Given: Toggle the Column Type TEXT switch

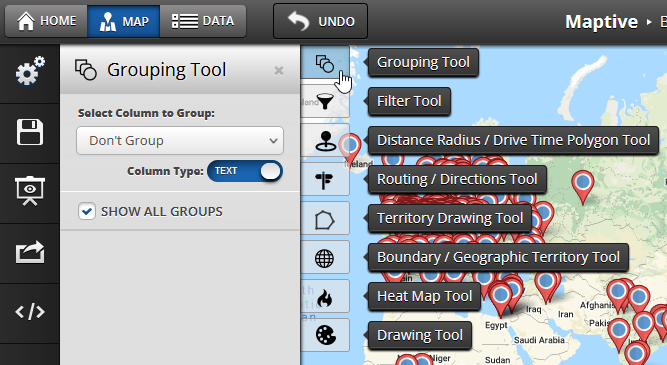Looking at the screenshot, I should tap(245, 171).
